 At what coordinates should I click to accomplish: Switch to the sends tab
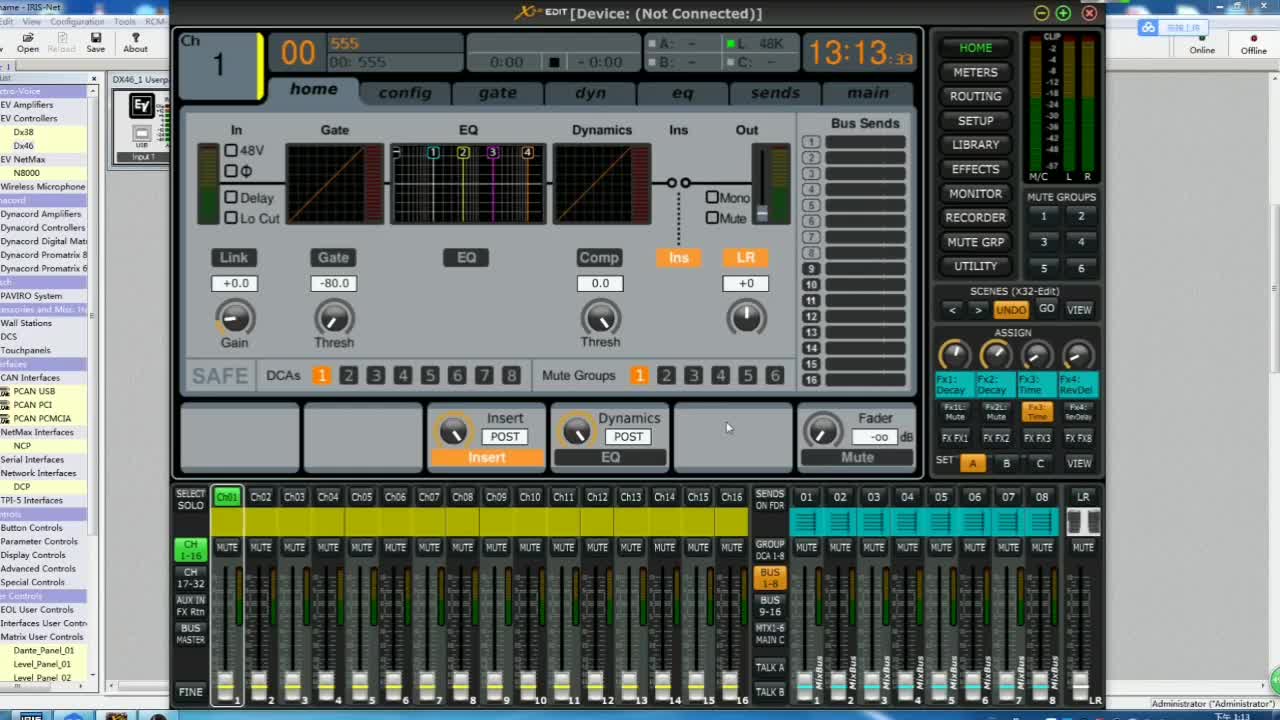(x=775, y=93)
